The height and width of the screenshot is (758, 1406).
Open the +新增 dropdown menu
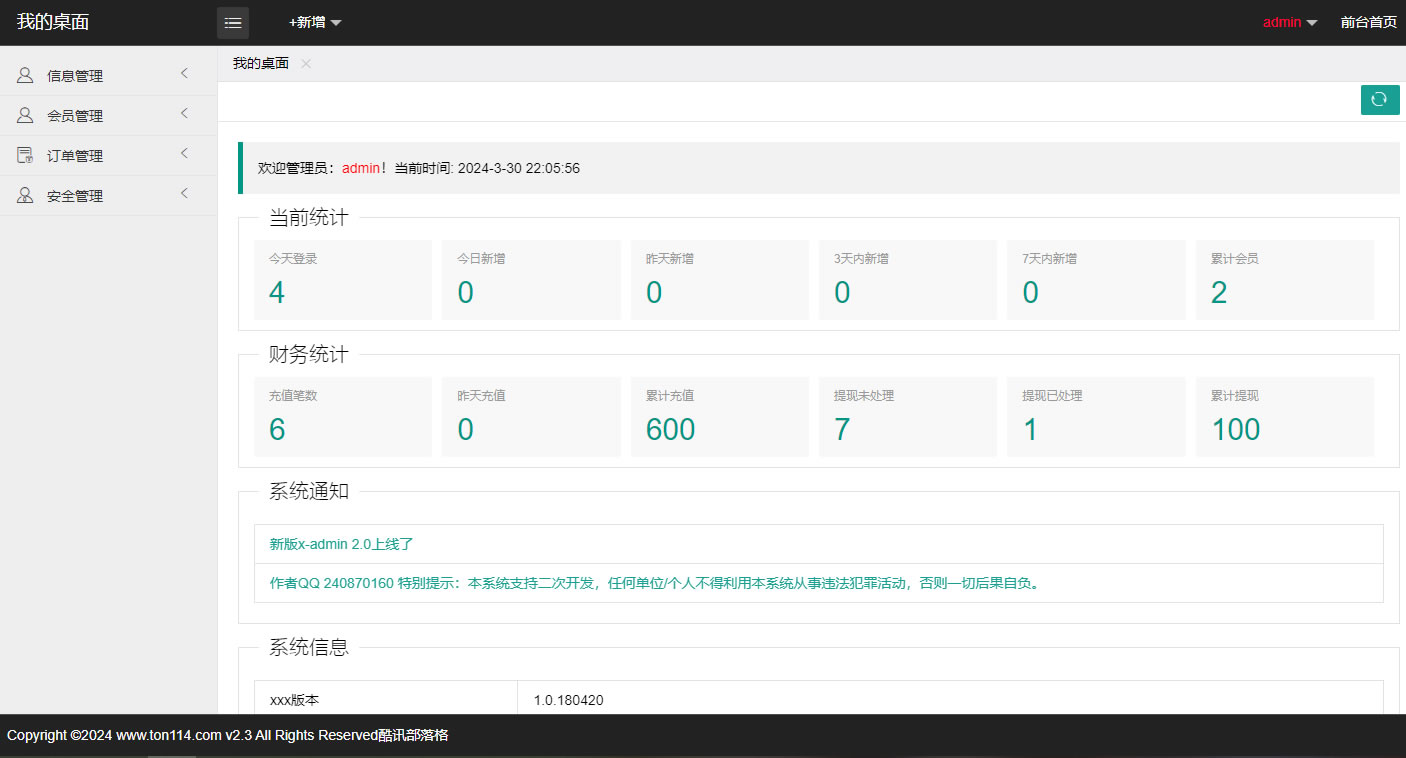(x=315, y=22)
